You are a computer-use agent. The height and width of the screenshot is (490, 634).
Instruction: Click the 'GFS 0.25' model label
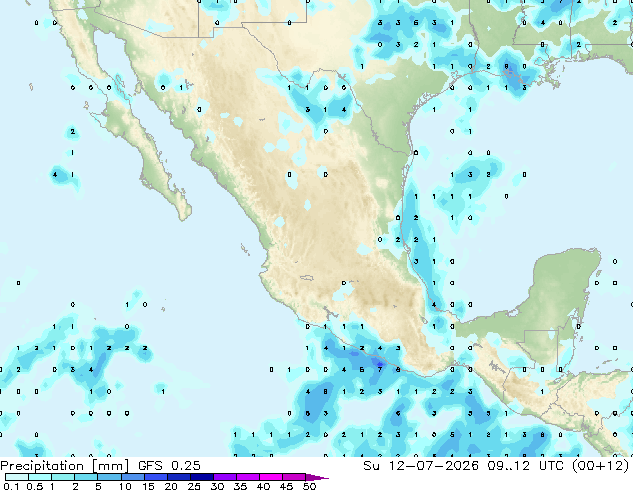(169, 465)
